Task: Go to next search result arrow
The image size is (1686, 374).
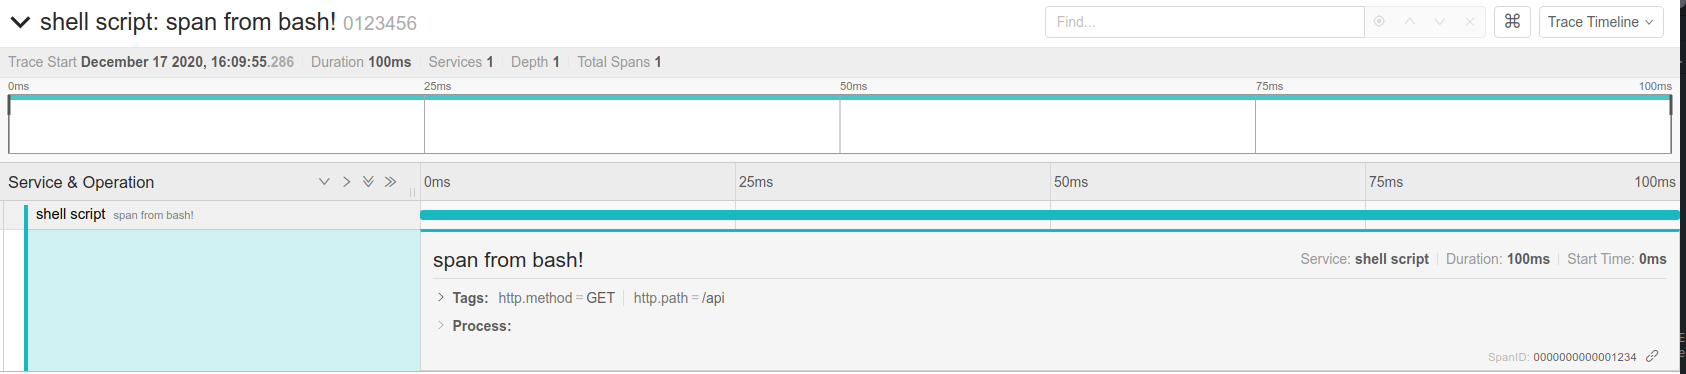Action: pos(1439,22)
